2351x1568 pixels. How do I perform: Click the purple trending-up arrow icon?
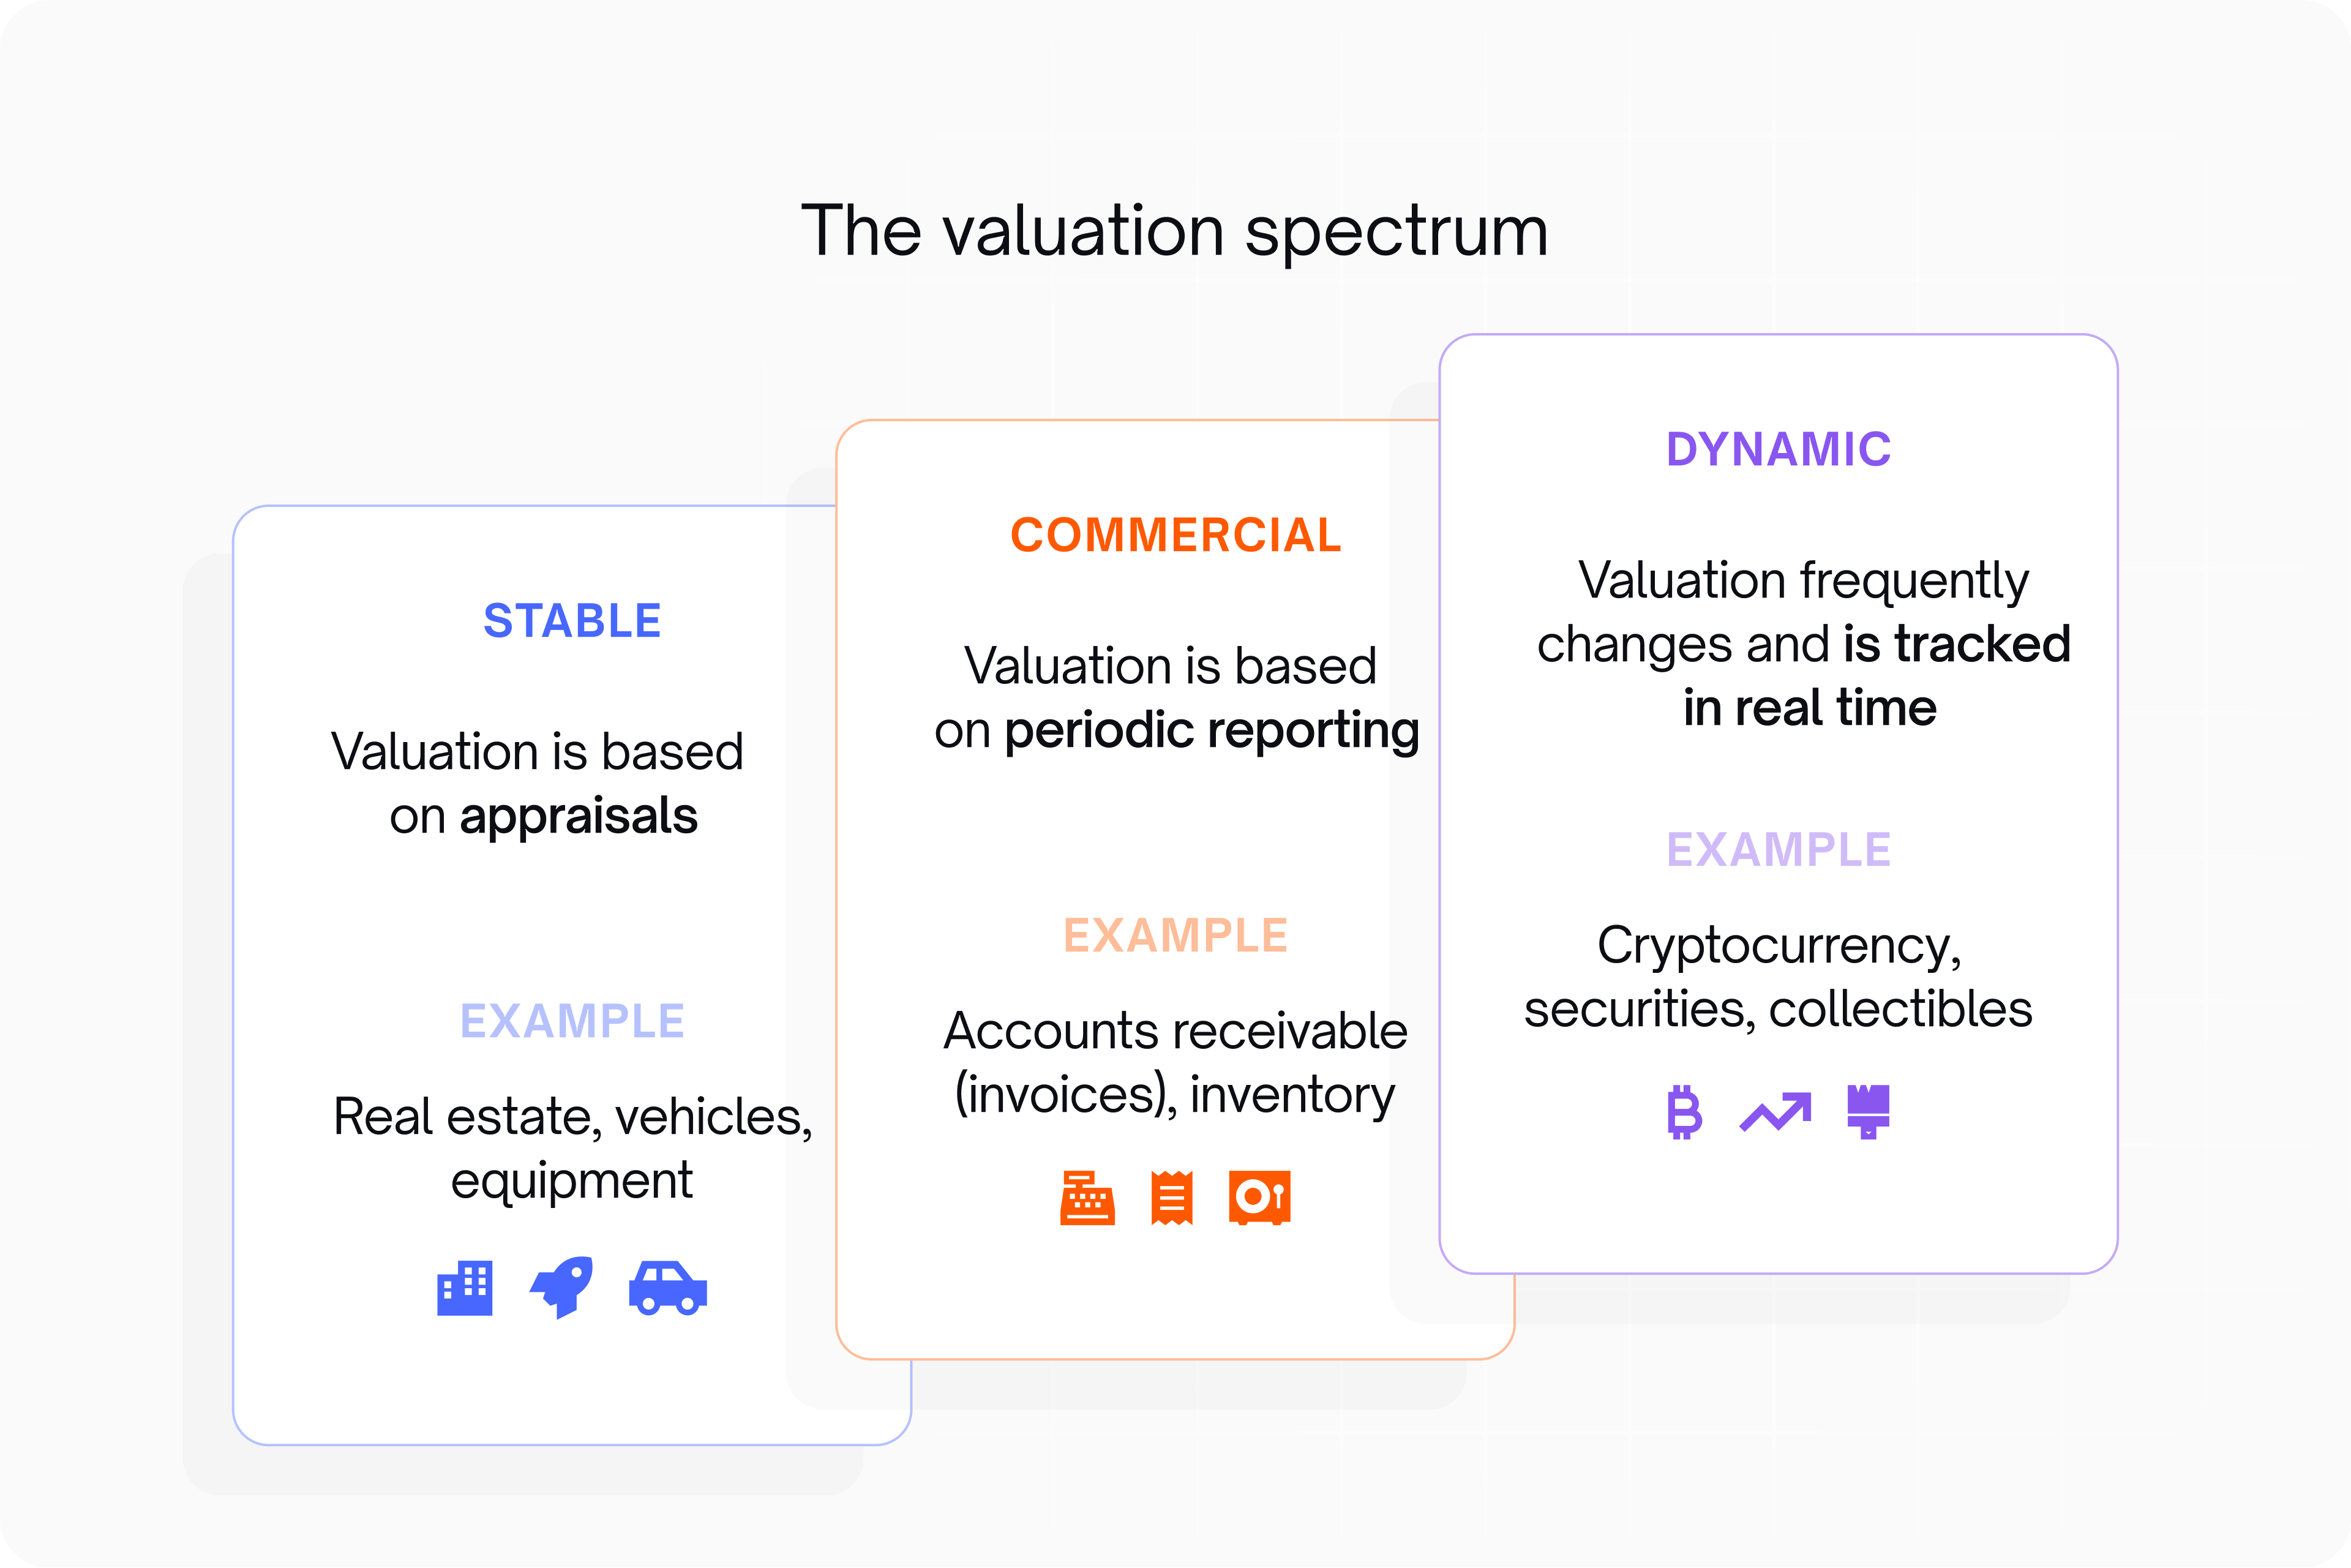tap(1775, 1112)
